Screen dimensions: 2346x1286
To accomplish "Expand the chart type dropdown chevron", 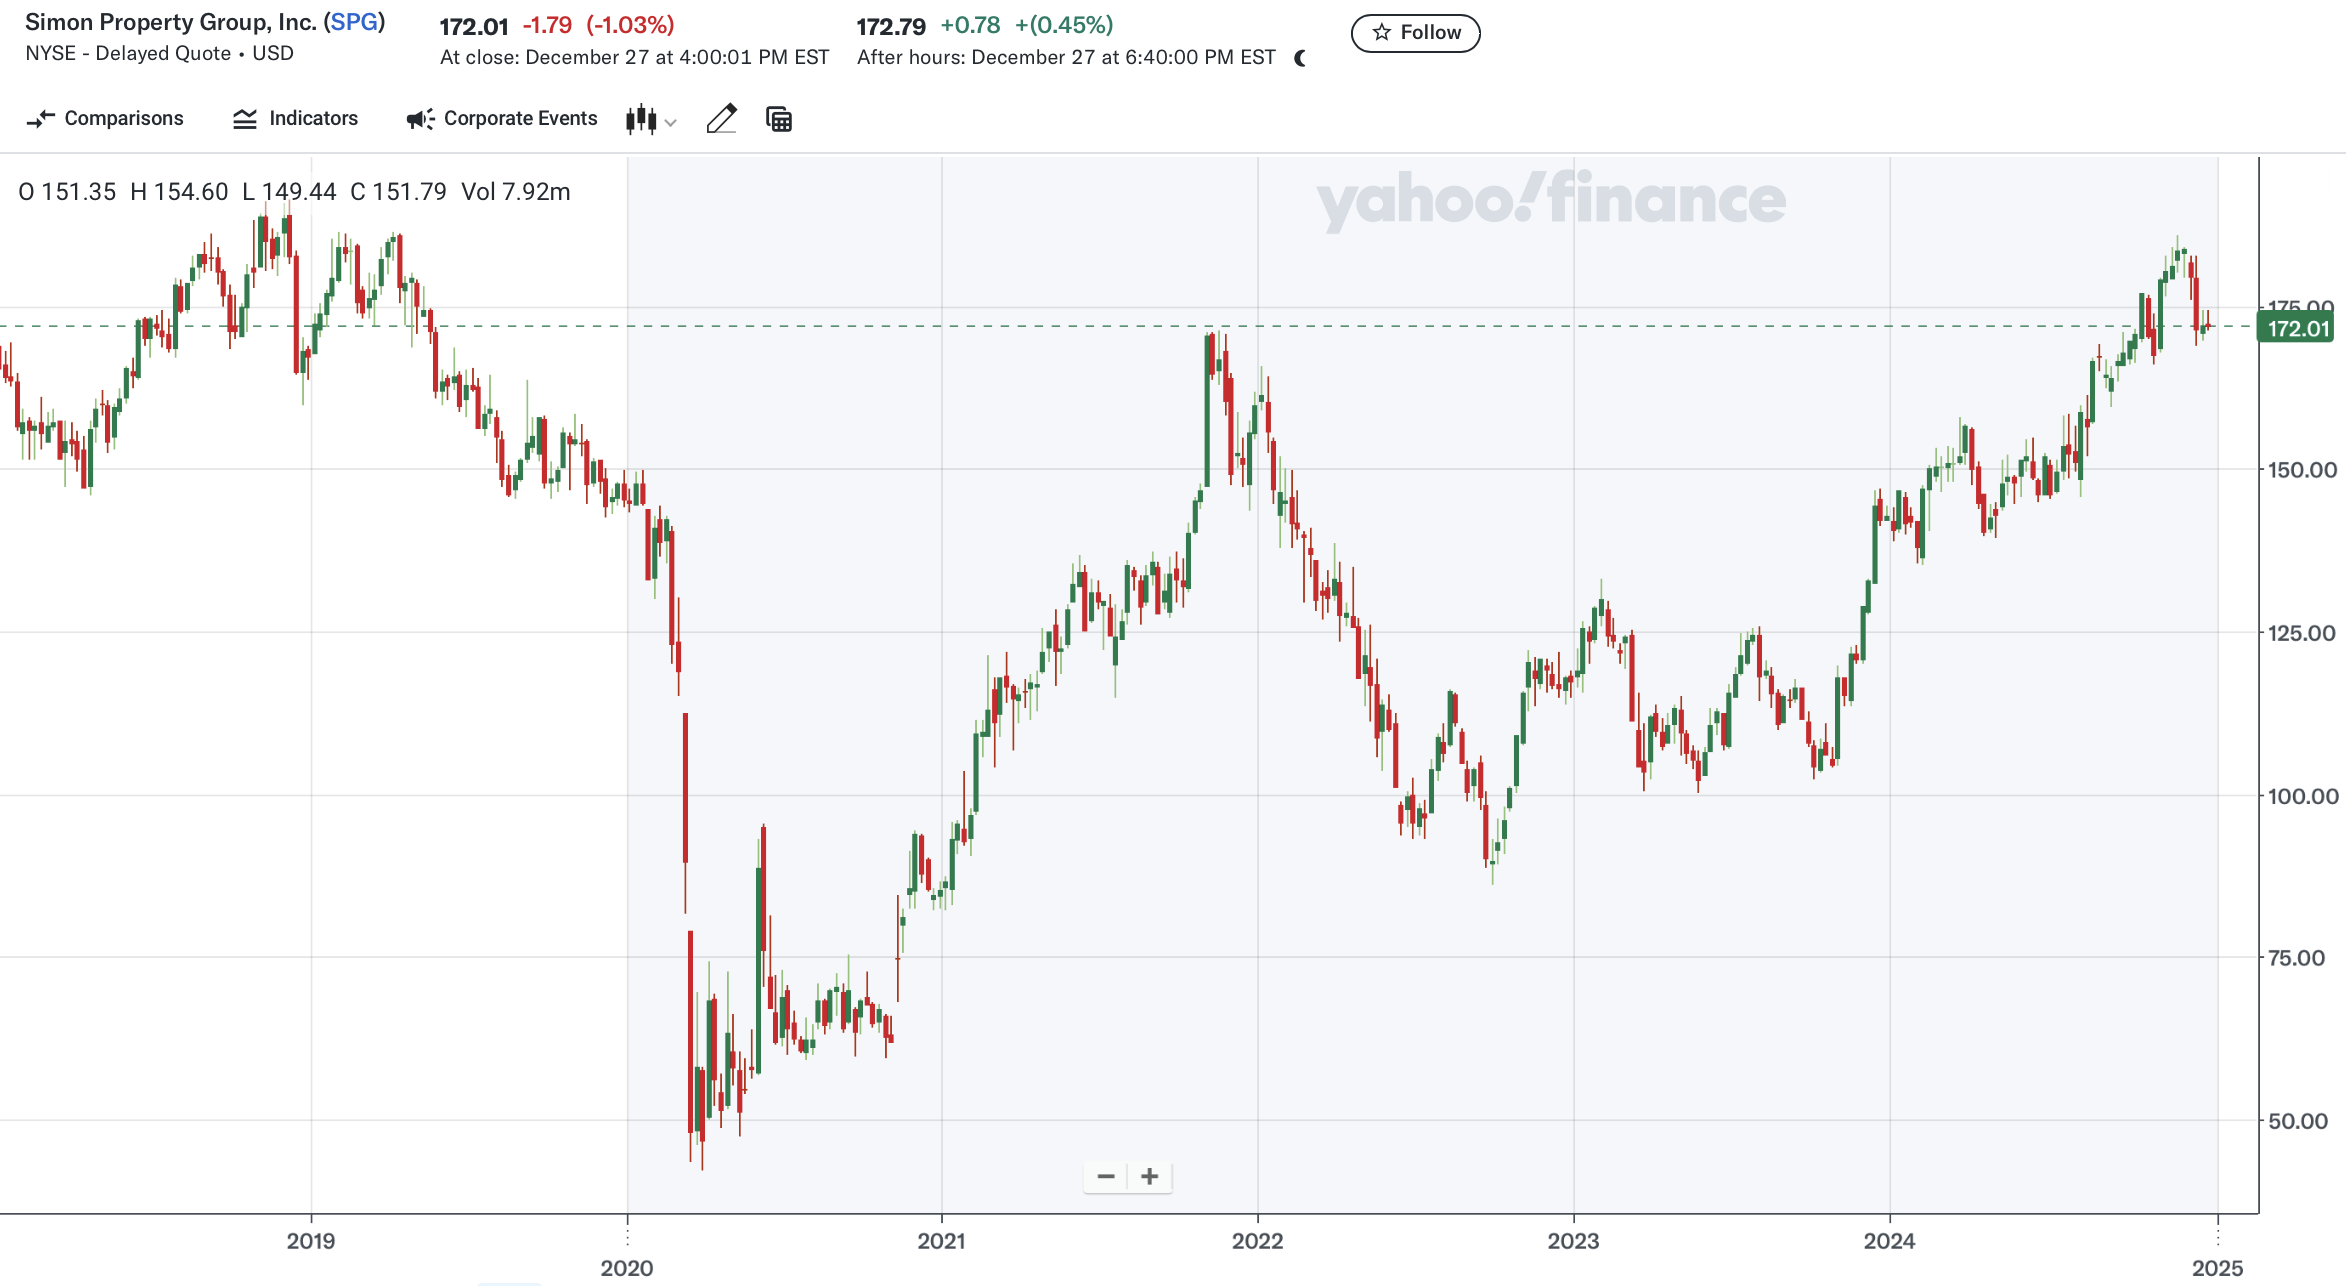I will point(671,123).
